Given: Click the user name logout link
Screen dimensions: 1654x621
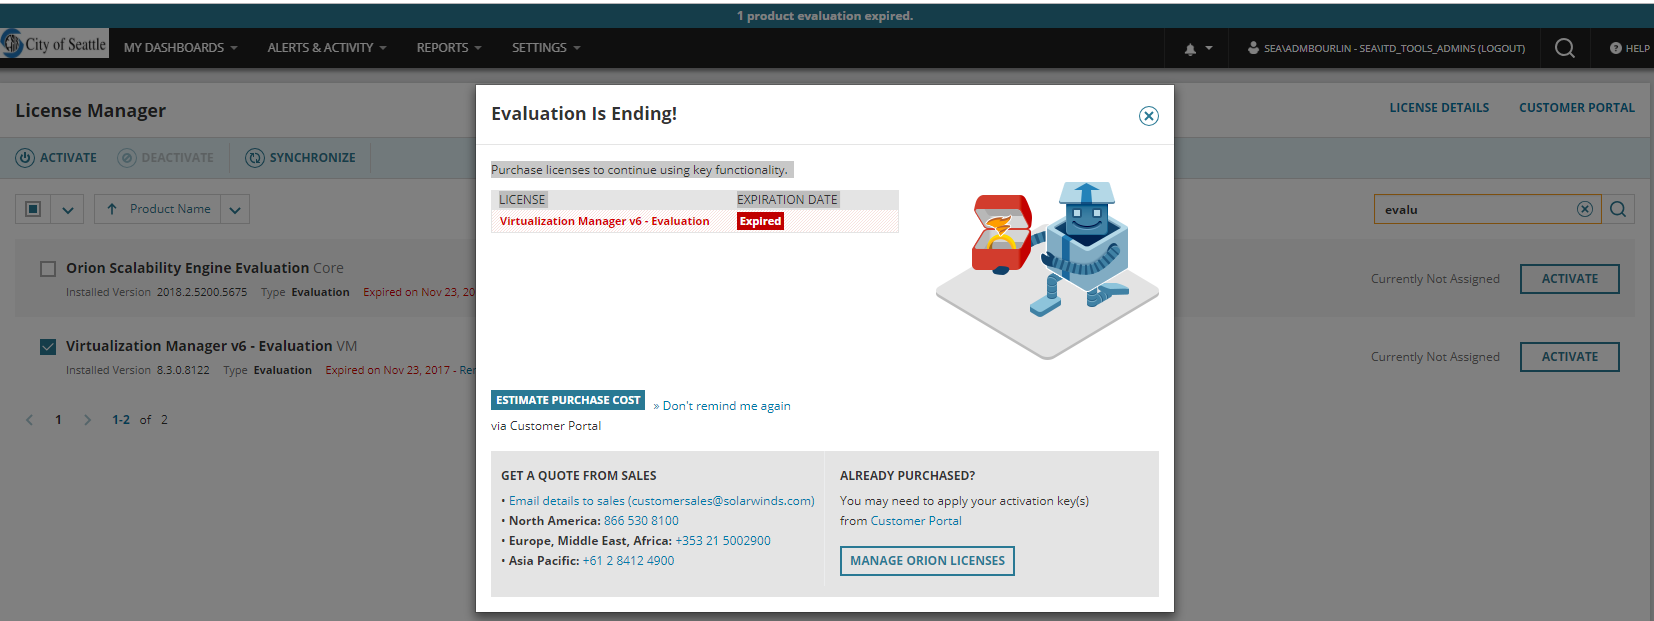Looking at the screenshot, I should (x=1394, y=48).
